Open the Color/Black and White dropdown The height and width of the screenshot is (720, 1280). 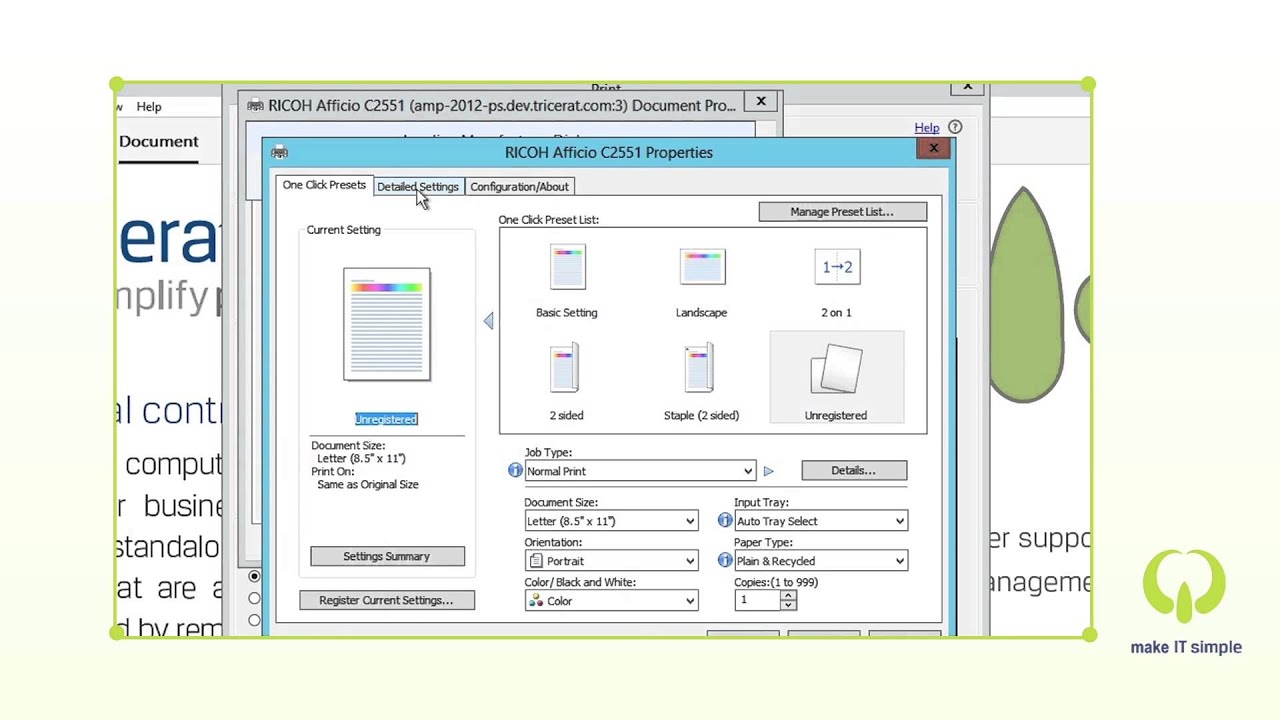pyautogui.click(x=611, y=601)
